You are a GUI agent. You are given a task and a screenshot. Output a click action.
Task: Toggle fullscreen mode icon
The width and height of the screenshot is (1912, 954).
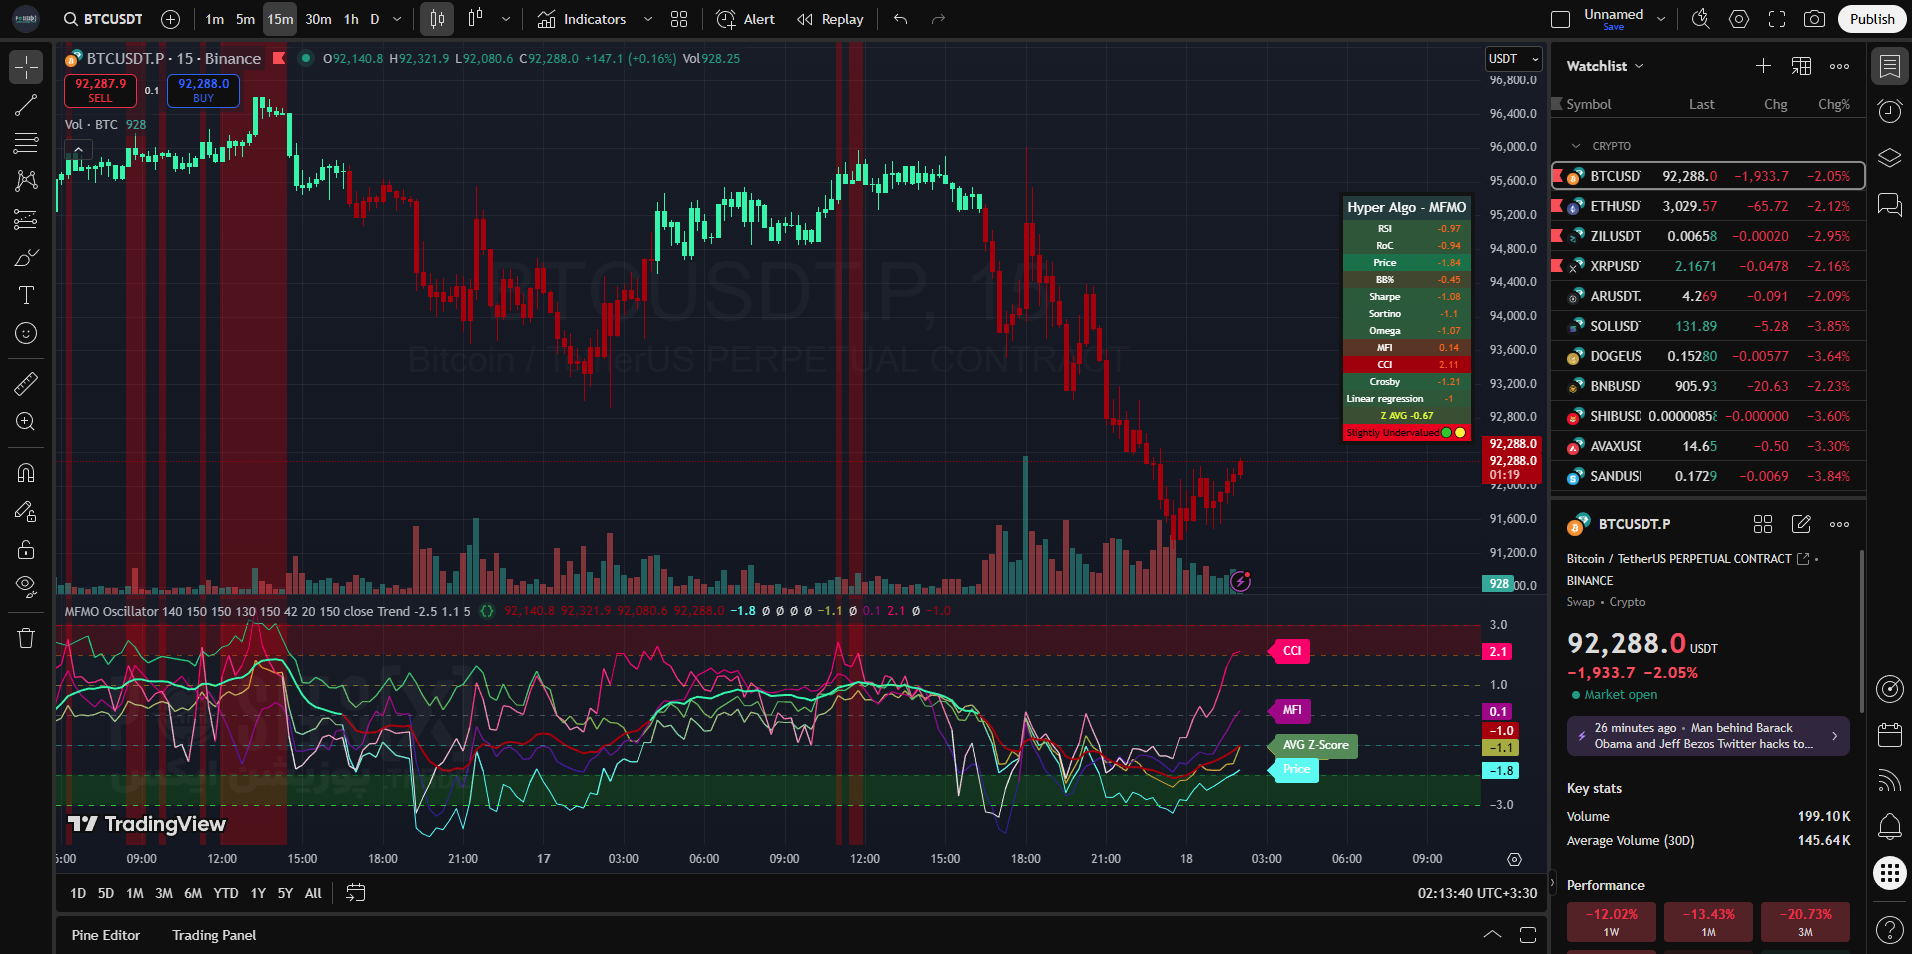tap(1777, 19)
